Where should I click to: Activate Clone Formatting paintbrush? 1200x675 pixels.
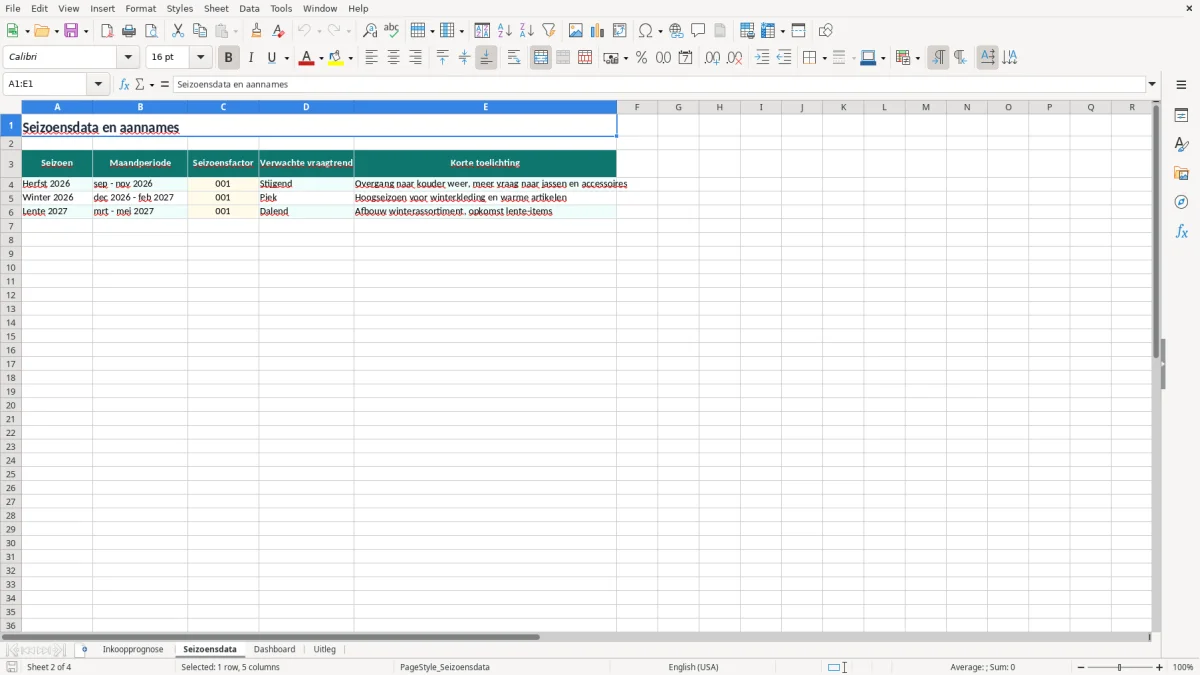coord(256,31)
